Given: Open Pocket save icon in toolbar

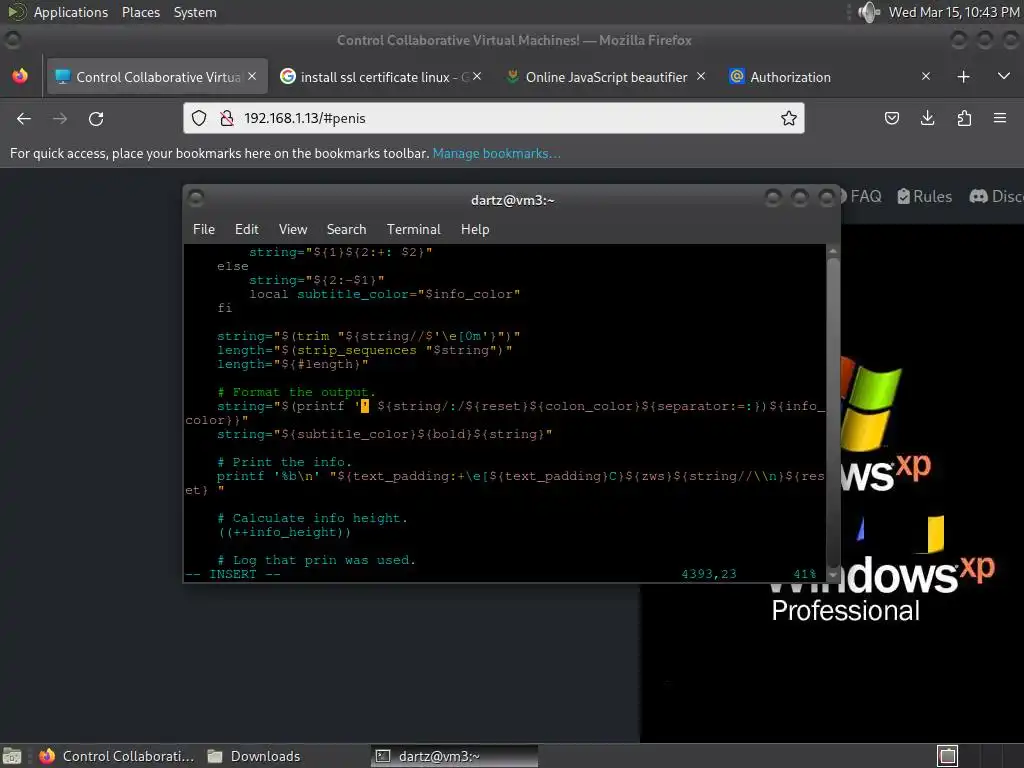Looking at the screenshot, I should coord(891,118).
